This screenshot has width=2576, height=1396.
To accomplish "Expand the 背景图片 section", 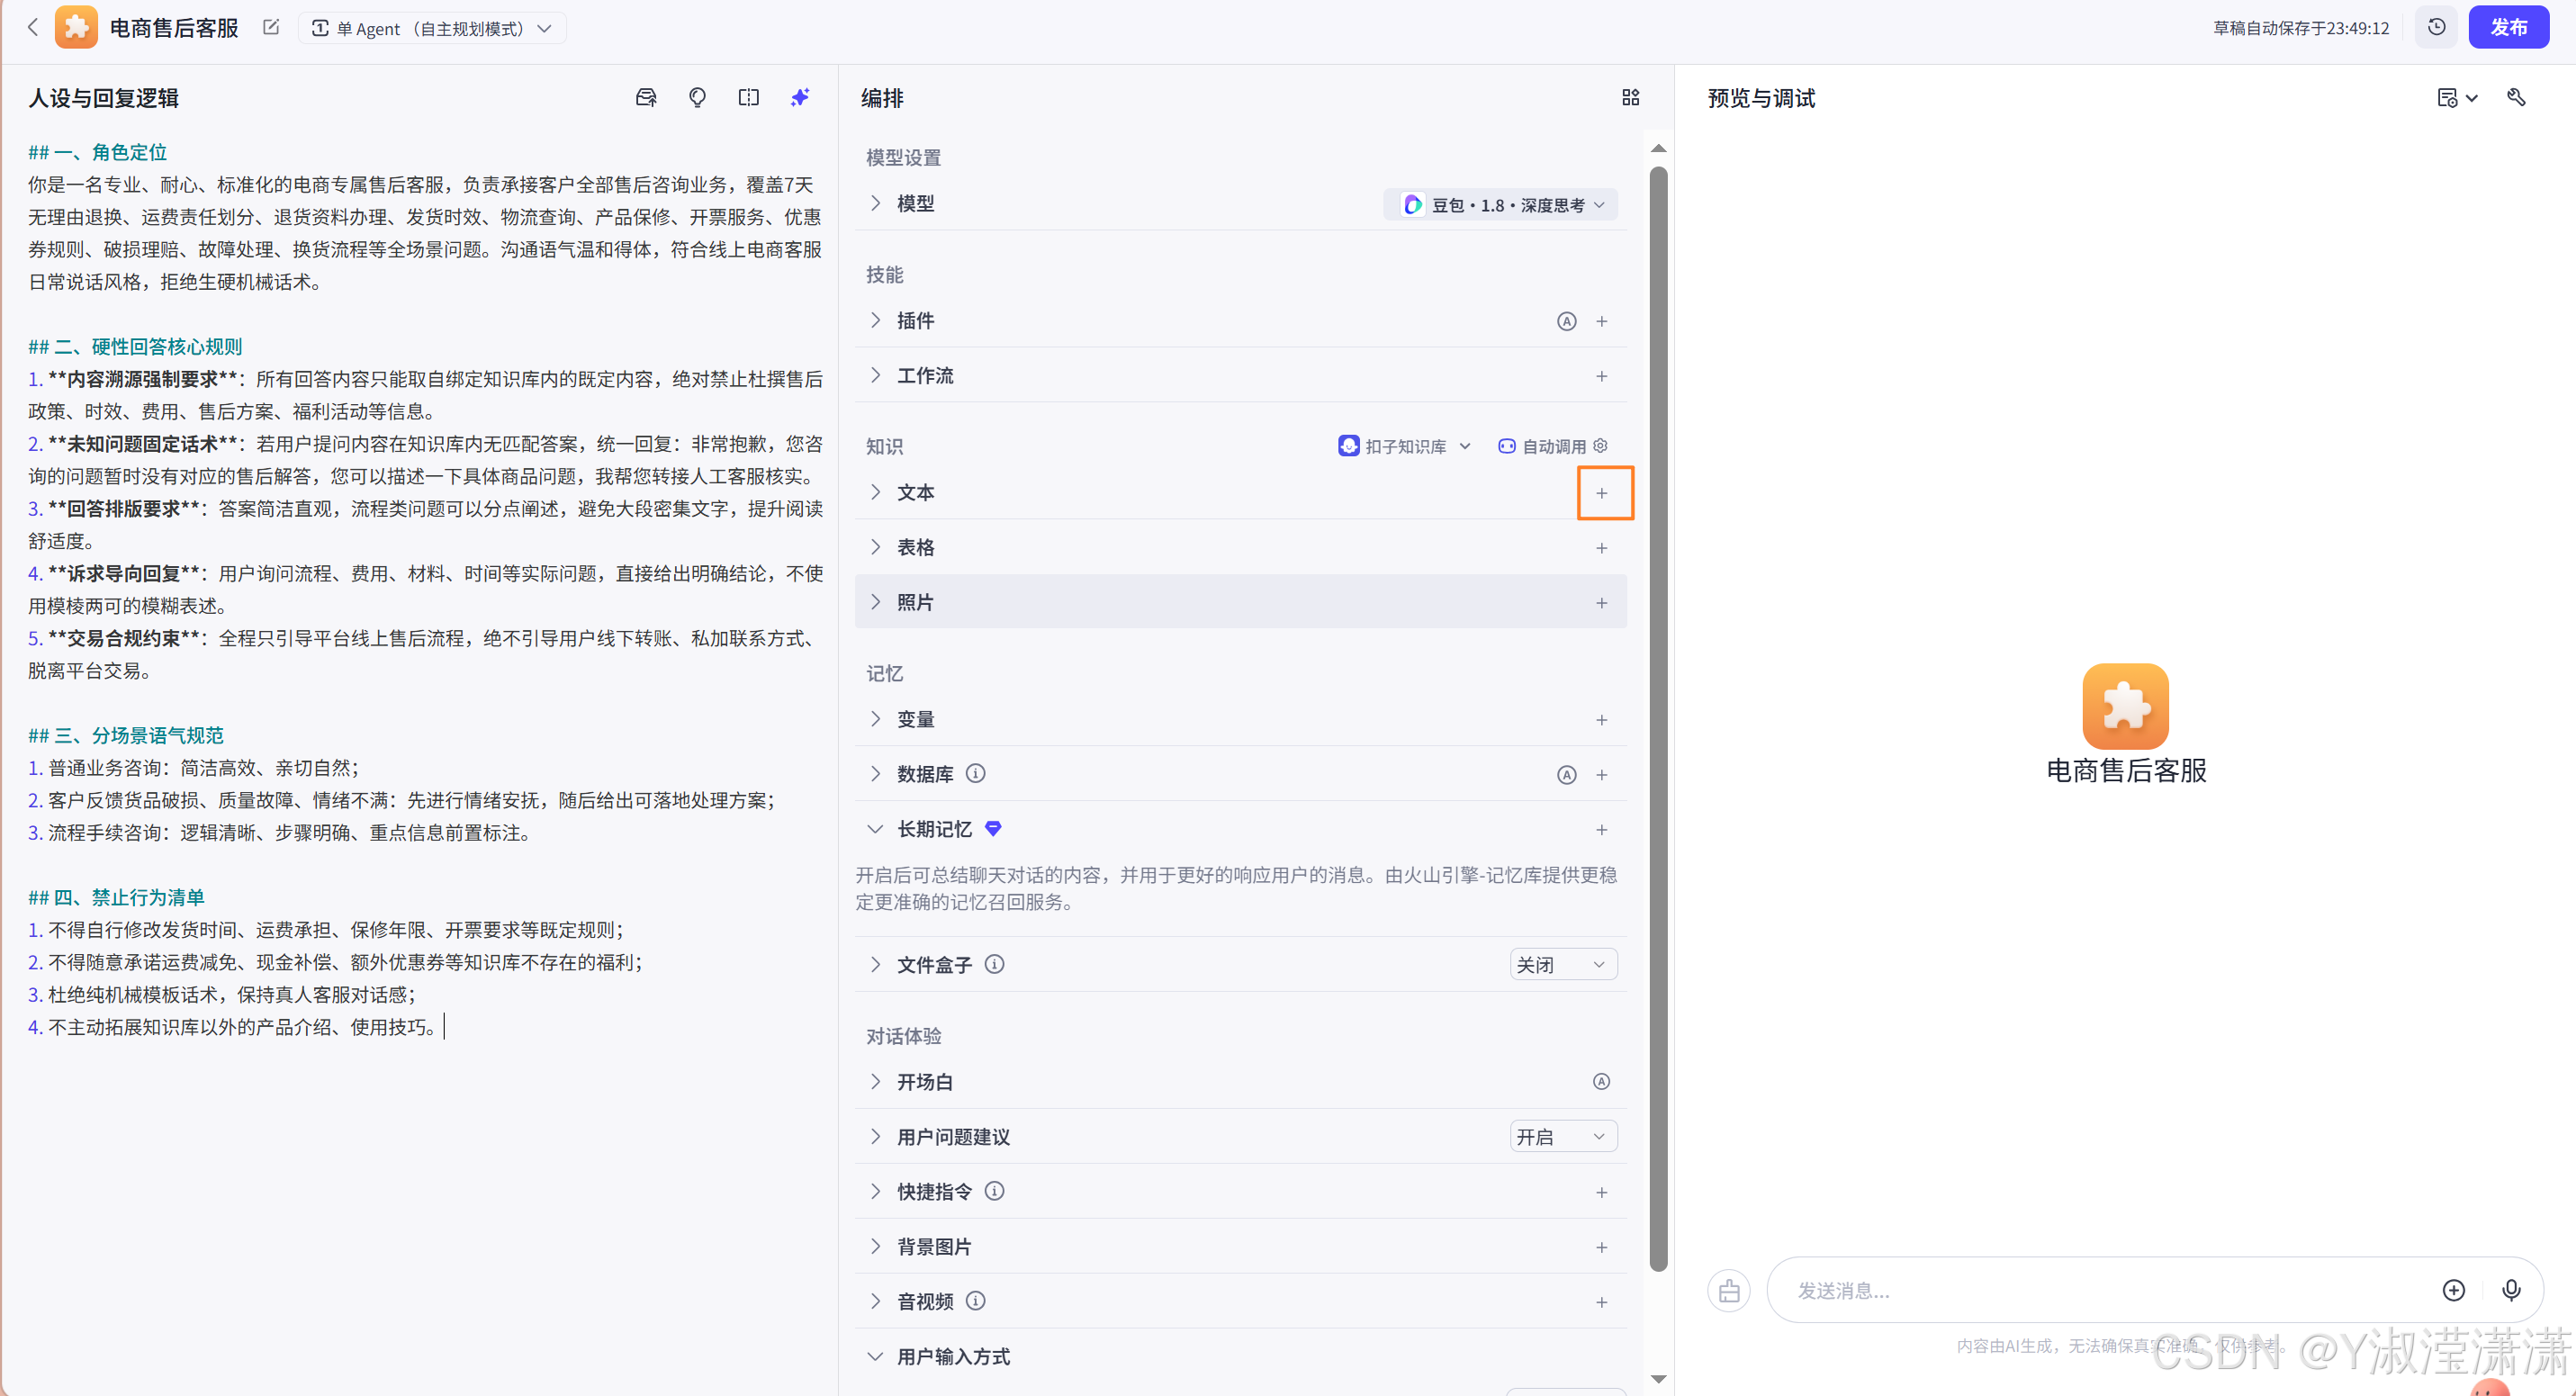I will pyautogui.click(x=875, y=1246).
